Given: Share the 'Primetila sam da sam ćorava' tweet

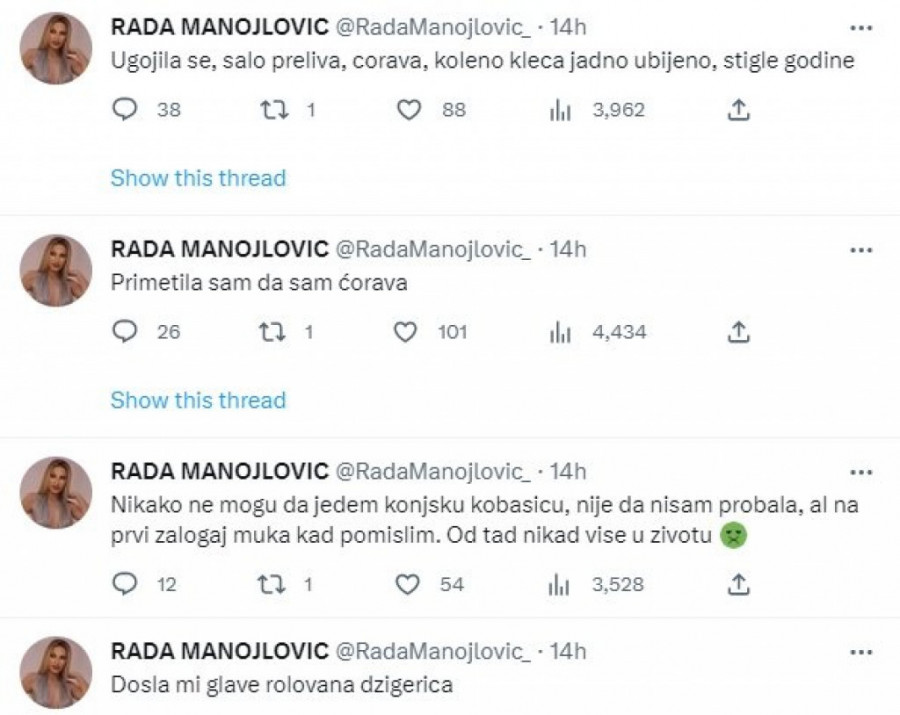Looking at the screenshot, I should [738, 331].
